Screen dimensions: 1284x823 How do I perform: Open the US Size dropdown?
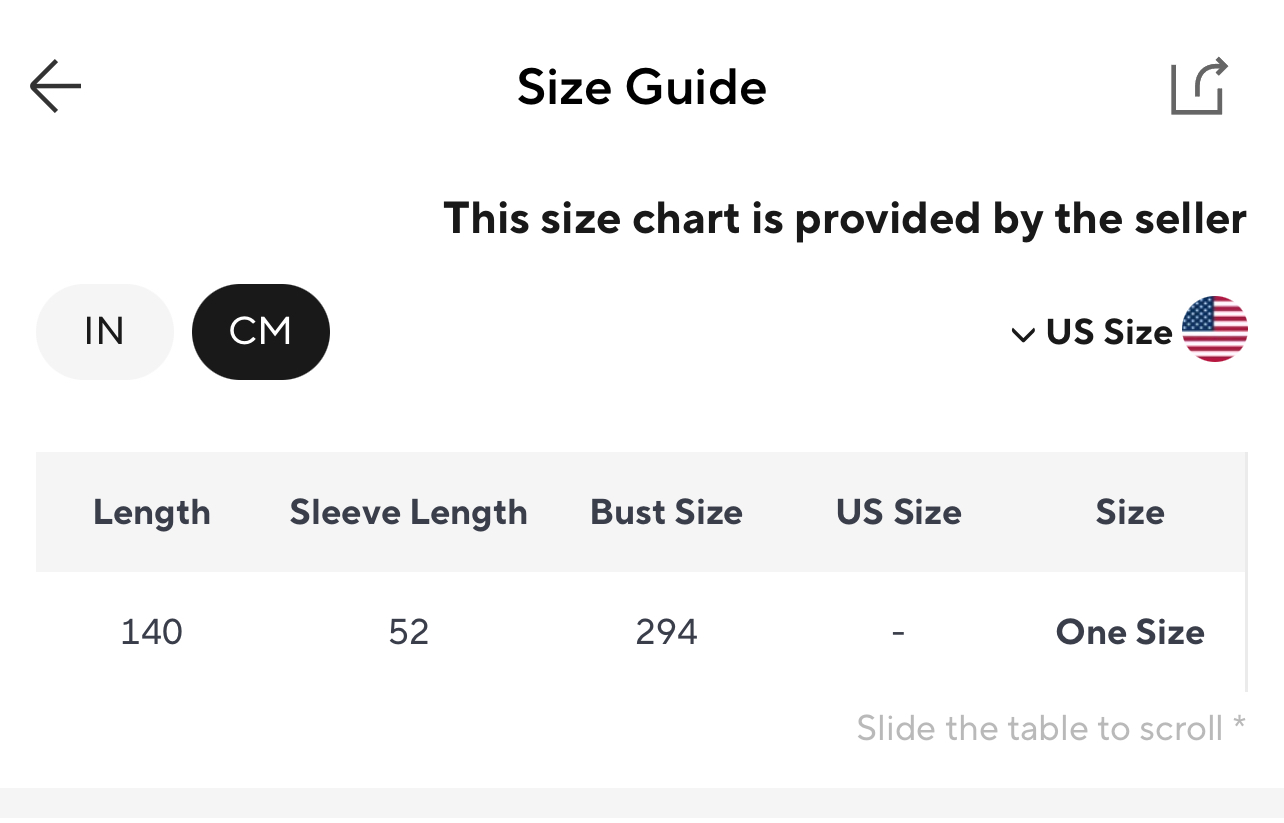click(x=1108, y=331)
